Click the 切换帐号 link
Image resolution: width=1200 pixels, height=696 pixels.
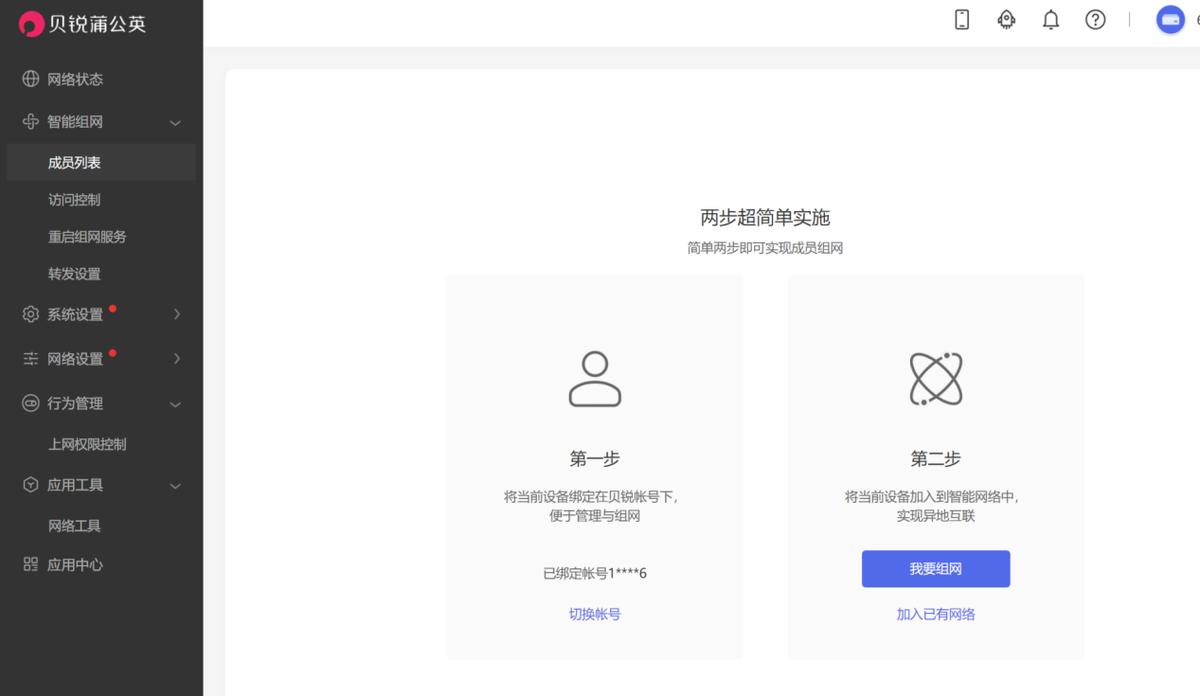coord(594,614)
